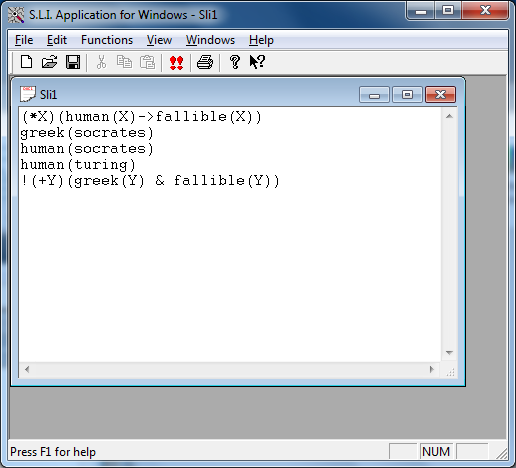Save the document with the floppy disk icon

(x=73, y=62)
